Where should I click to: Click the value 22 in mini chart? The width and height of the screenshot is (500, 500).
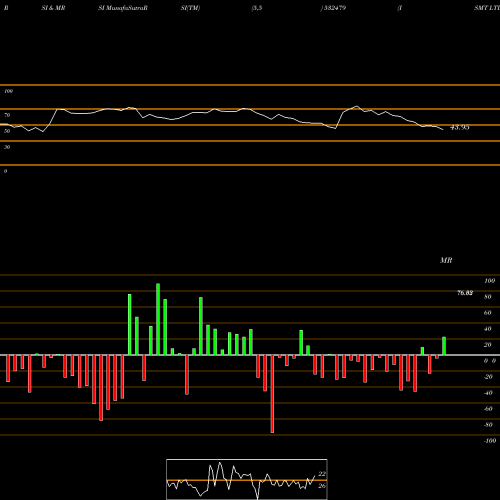[x=322, y=474]
